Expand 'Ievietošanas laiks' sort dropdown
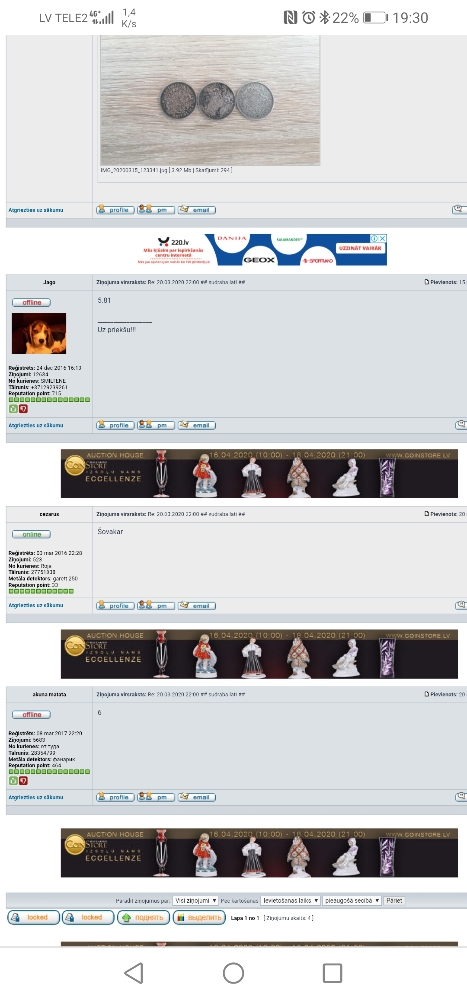This screenshot has width=467, height=1000. click(x=290, y=901)
